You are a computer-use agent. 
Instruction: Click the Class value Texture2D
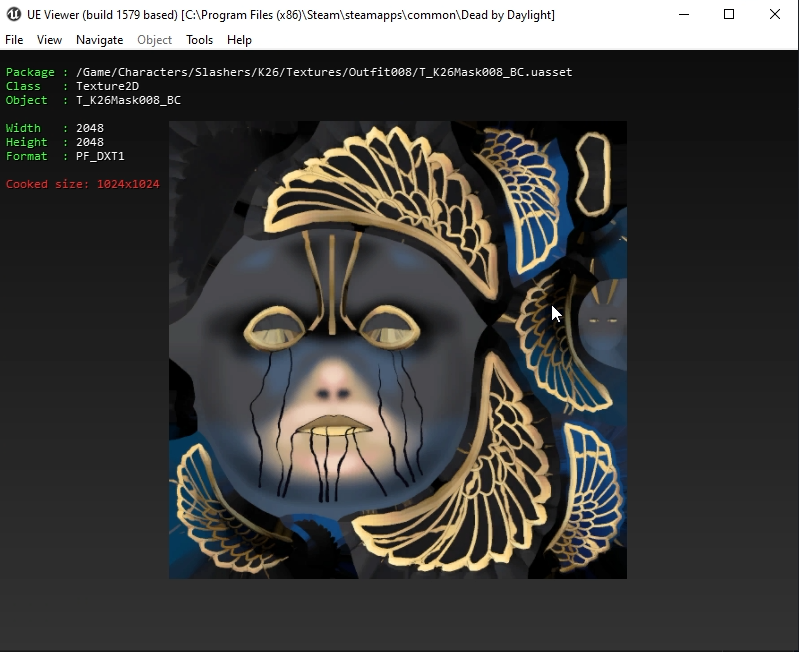108,86
